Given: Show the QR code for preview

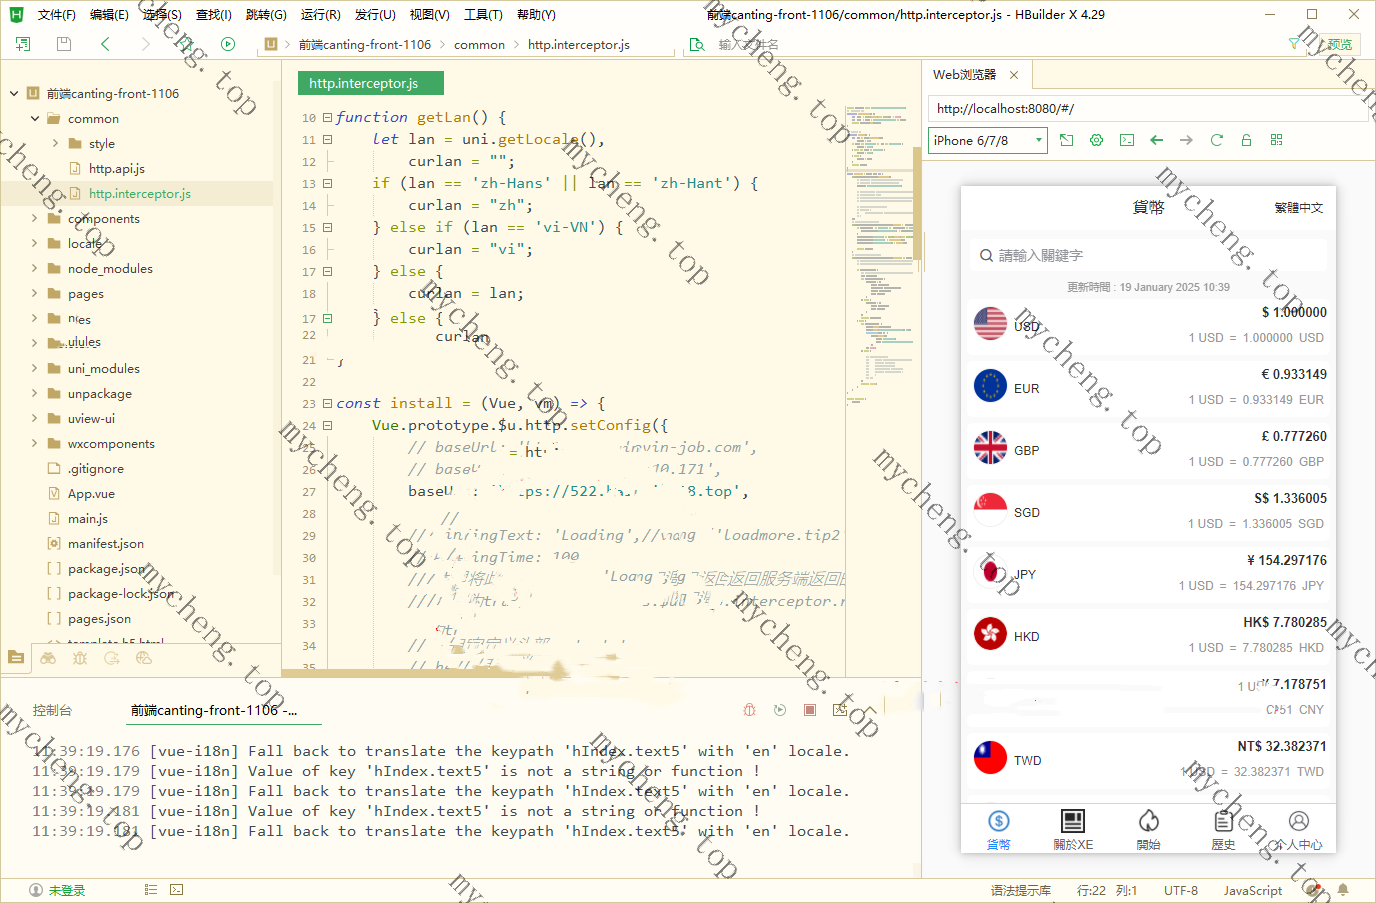Looking at the screenshot, I should click(x=1277, y=140).
